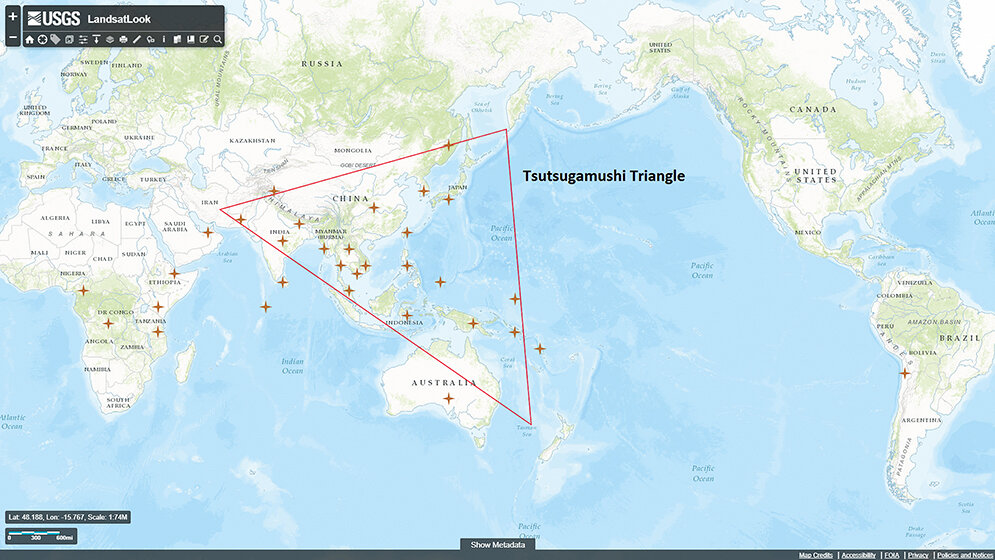Click the scene marker over Australia
This screenshot has width=995, height=560.
point(449,398)
